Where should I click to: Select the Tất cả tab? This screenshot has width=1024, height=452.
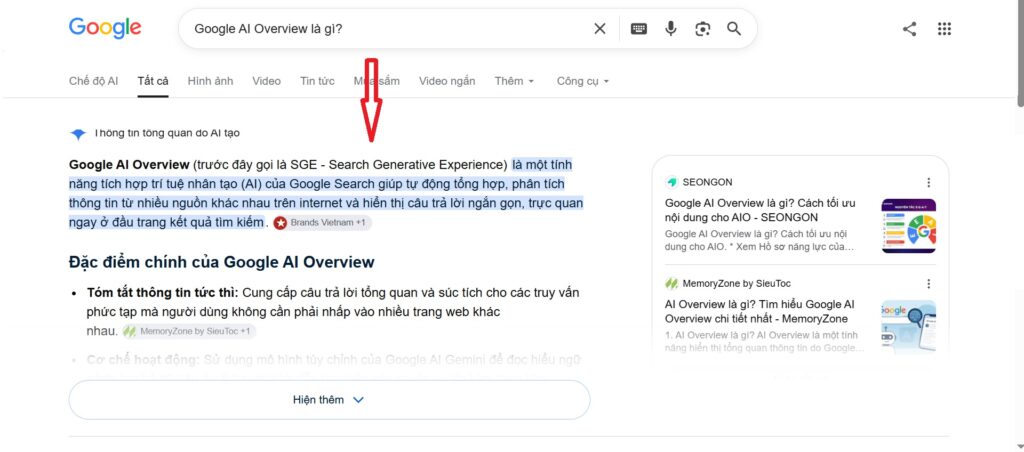tap(153, 81)
